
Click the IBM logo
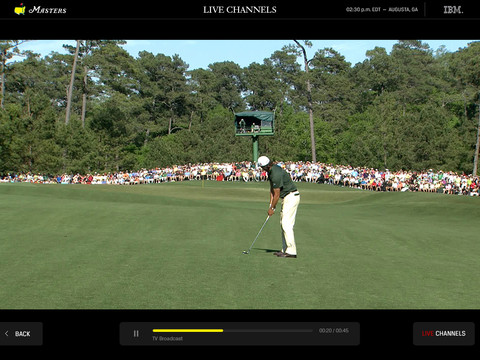pyautogui.click(x=453, y=10)
